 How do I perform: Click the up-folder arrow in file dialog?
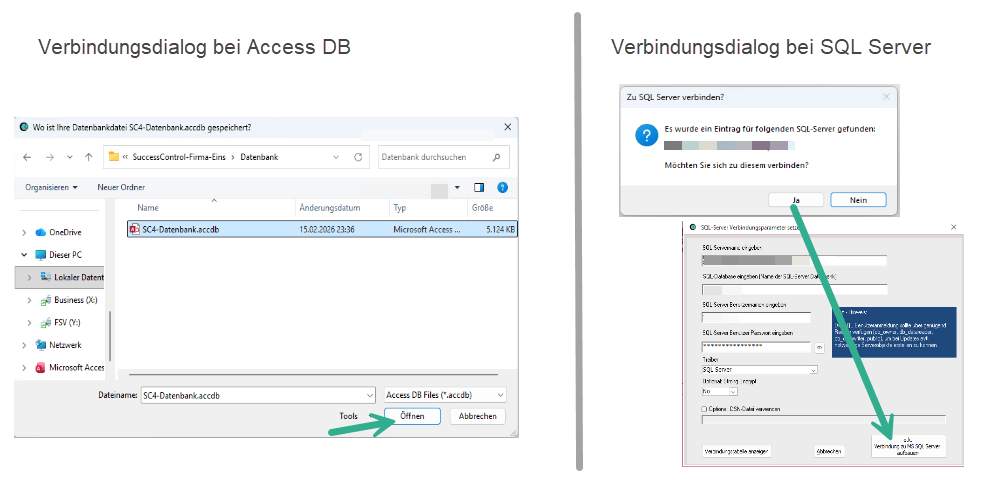pyautogui.click(x=89, y=157)
